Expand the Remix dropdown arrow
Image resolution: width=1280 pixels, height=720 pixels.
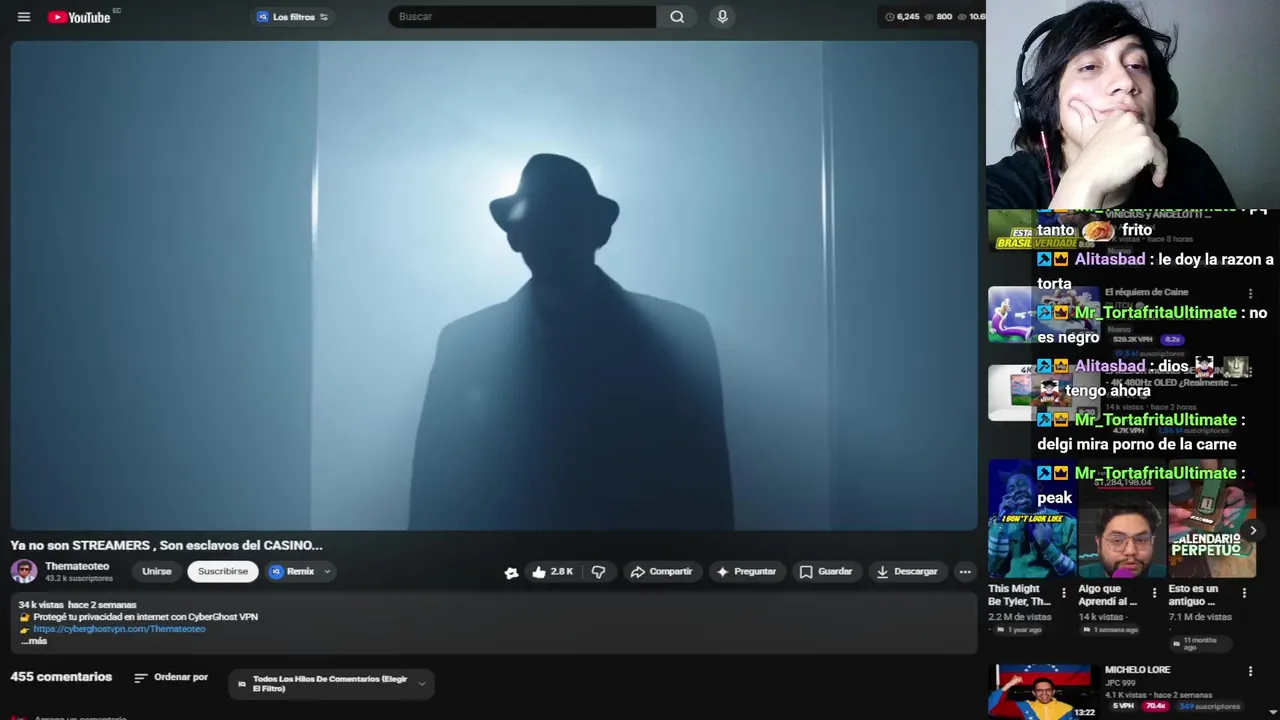coord(327,571)
